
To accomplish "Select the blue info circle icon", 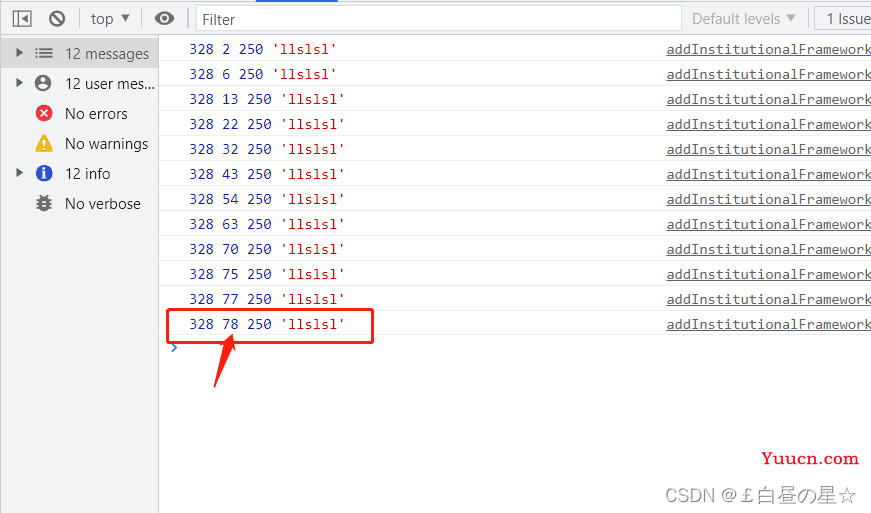I will coord(44,173).
